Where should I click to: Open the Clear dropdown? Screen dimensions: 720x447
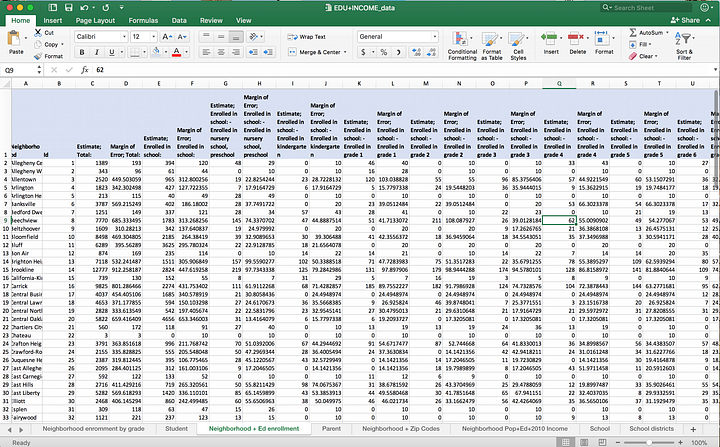coord(656,56)
